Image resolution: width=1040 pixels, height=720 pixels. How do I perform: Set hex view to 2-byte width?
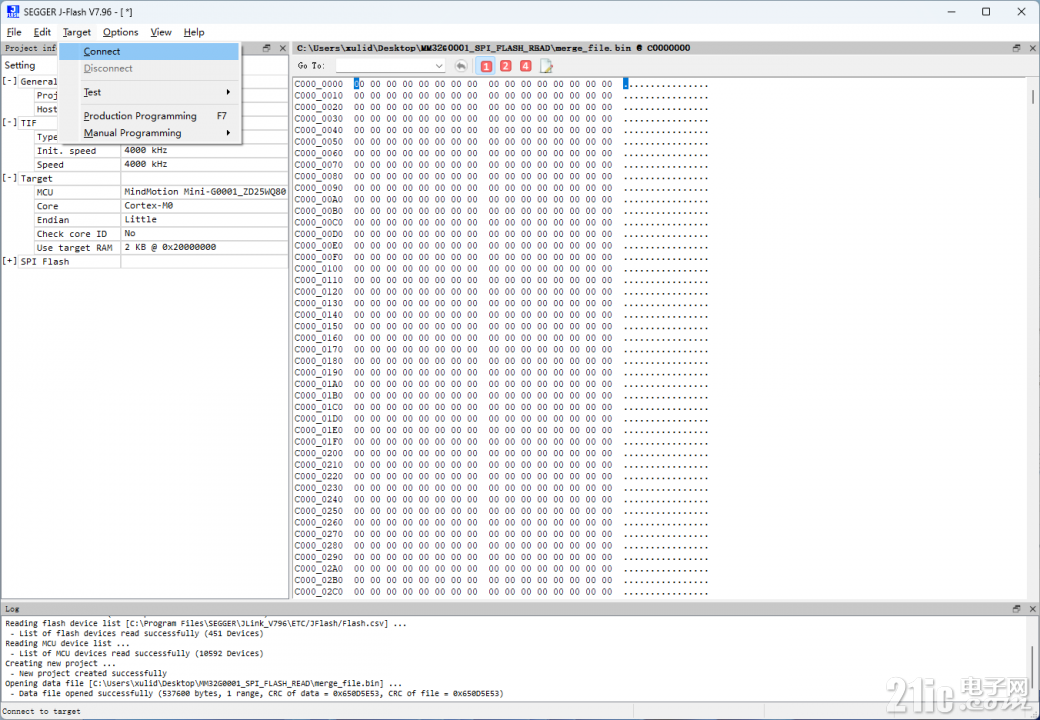click(506, 66)
